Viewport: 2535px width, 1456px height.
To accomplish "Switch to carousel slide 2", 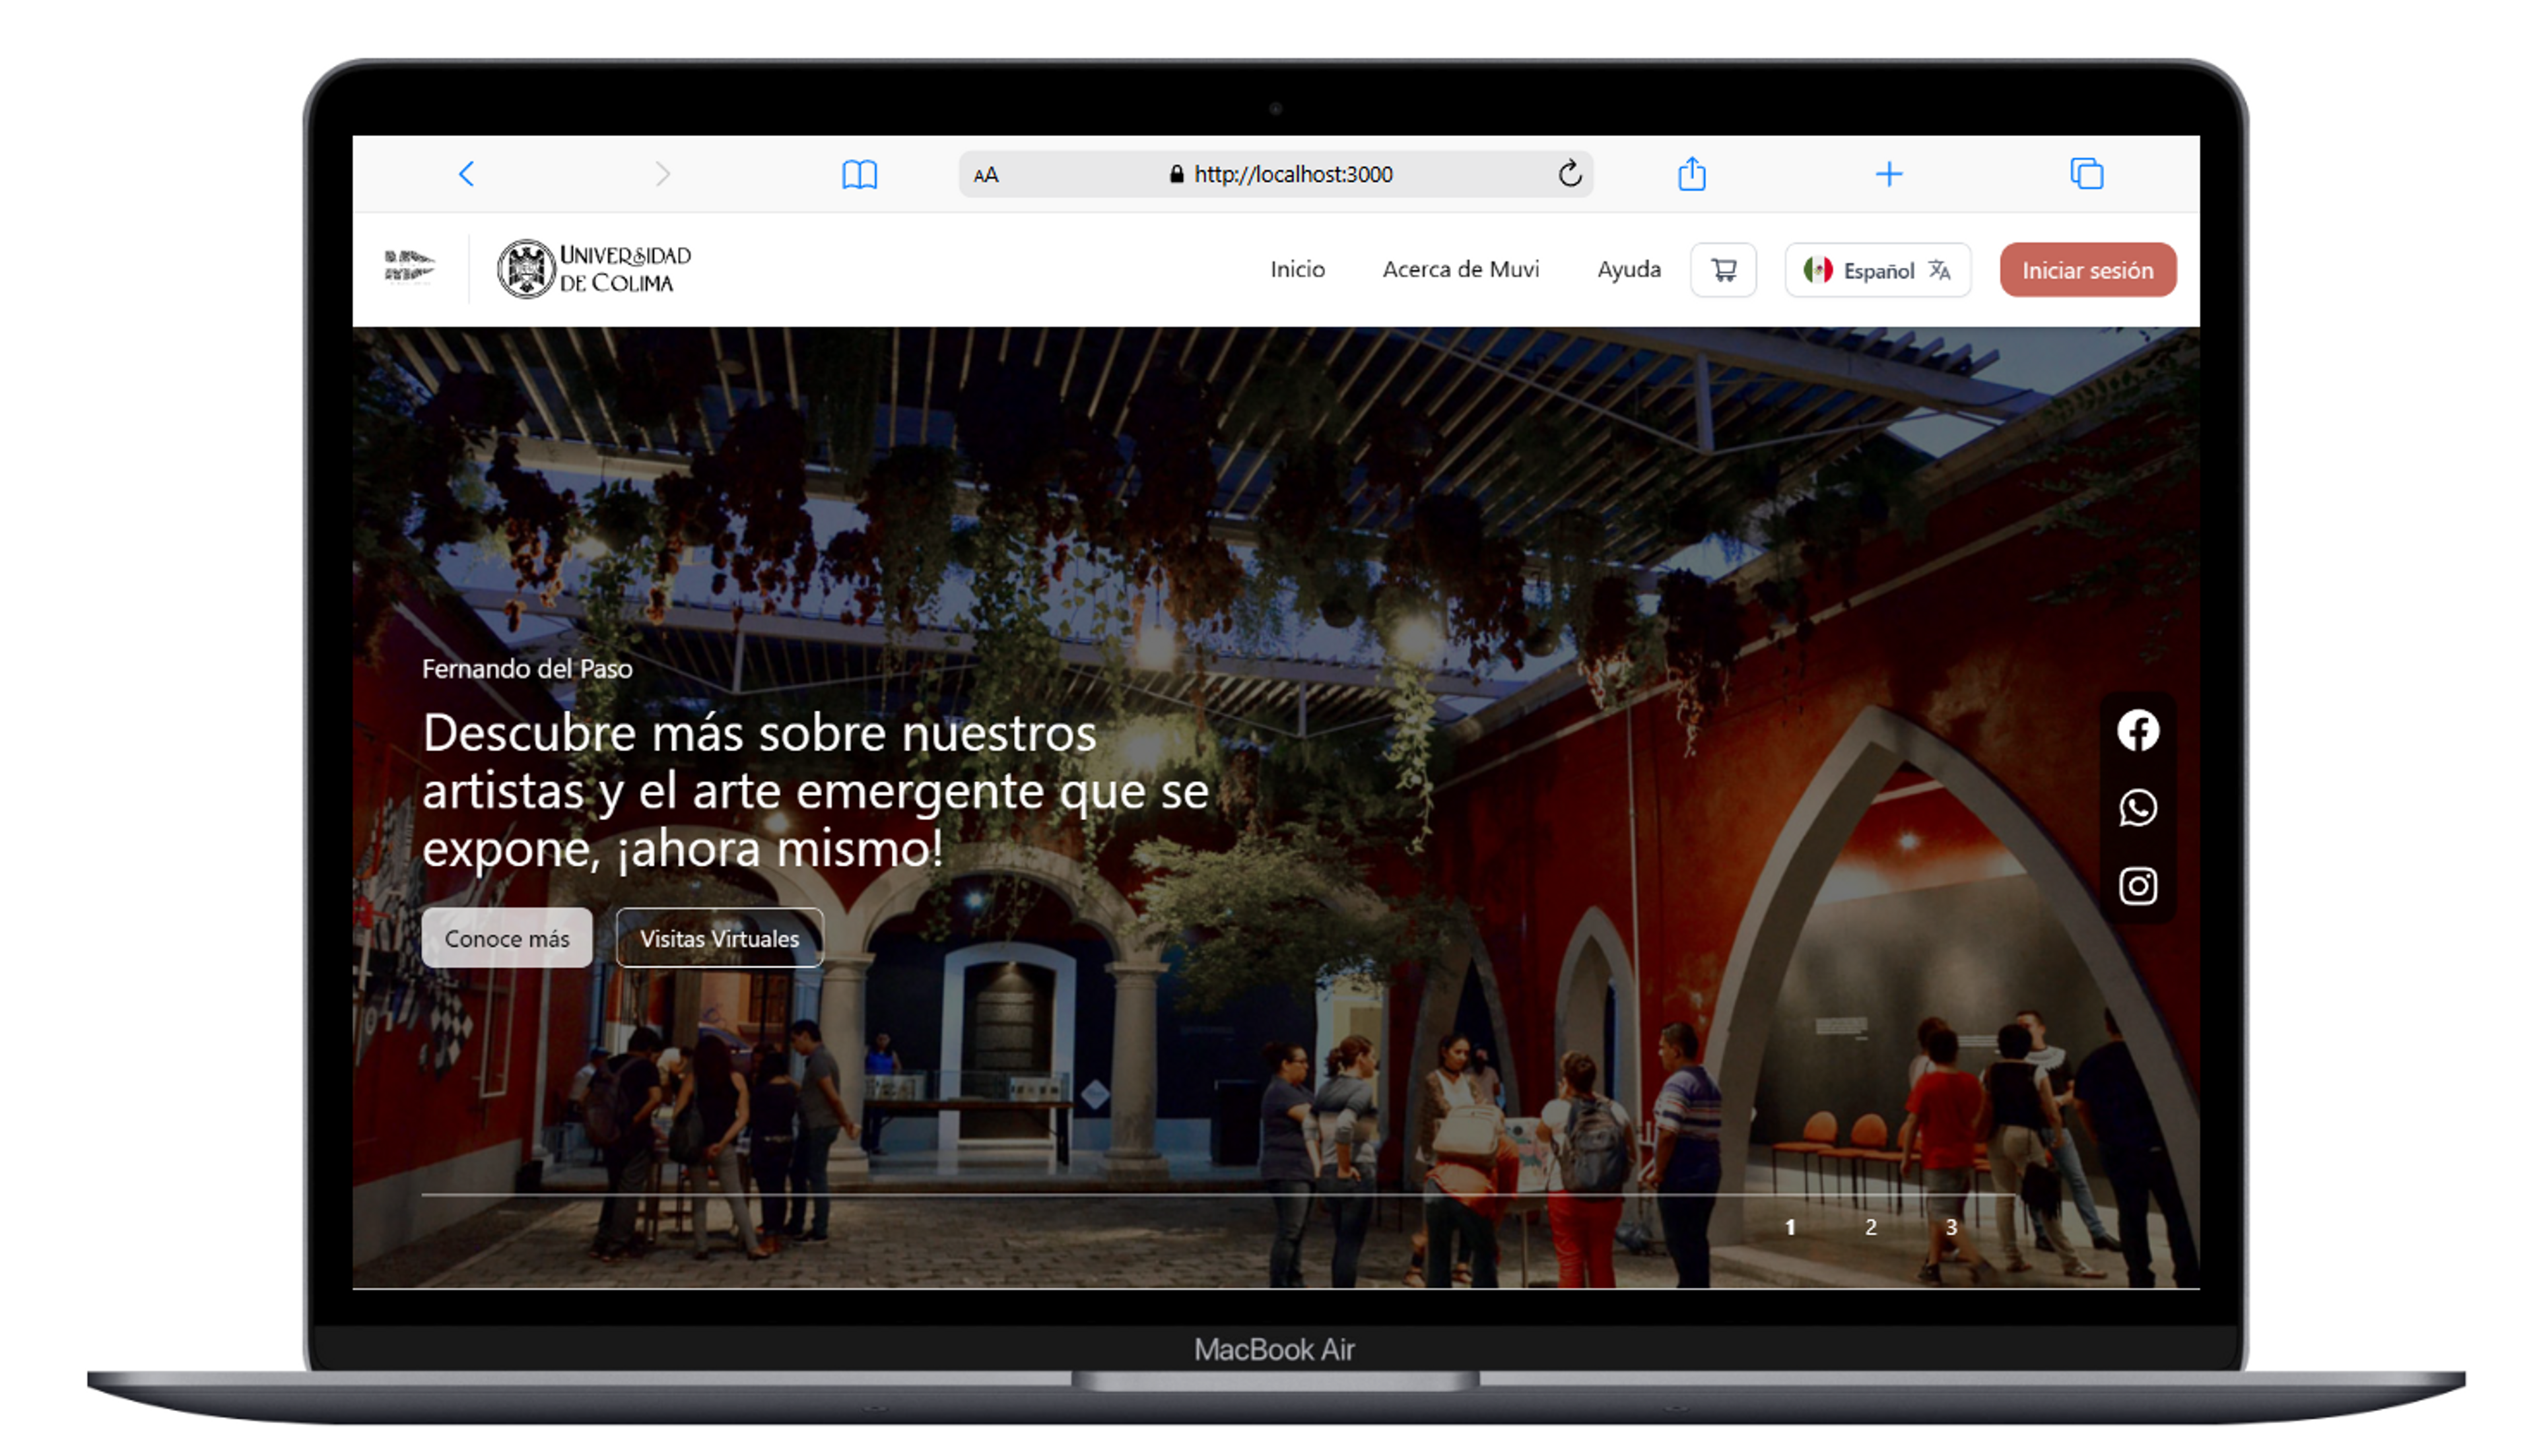I will point(1871,1227).
